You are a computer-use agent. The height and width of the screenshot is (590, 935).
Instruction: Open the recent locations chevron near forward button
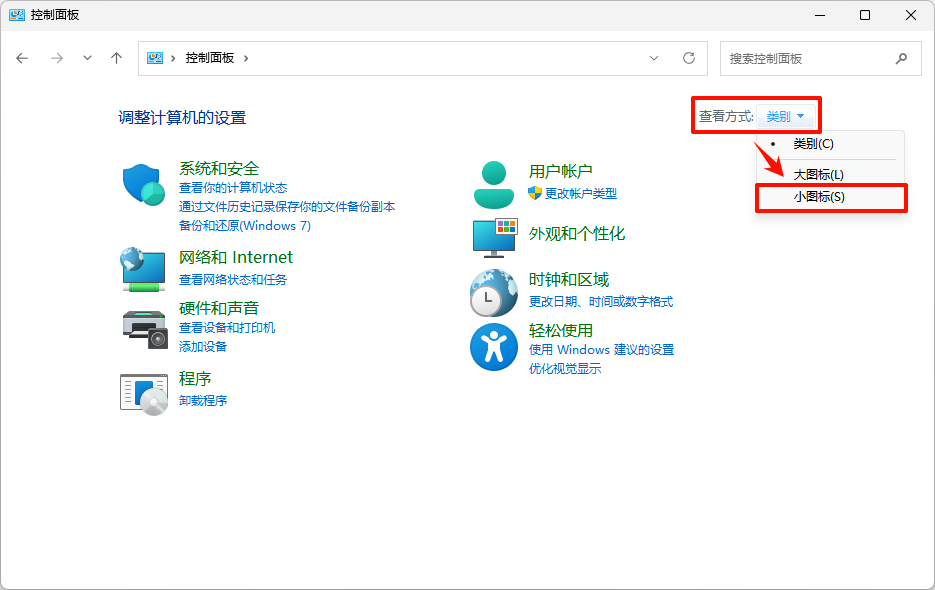point(86,58)
